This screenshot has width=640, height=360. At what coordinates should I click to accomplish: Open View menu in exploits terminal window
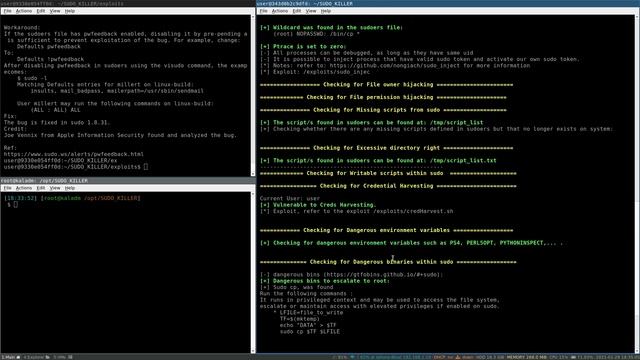coord(55,11)
